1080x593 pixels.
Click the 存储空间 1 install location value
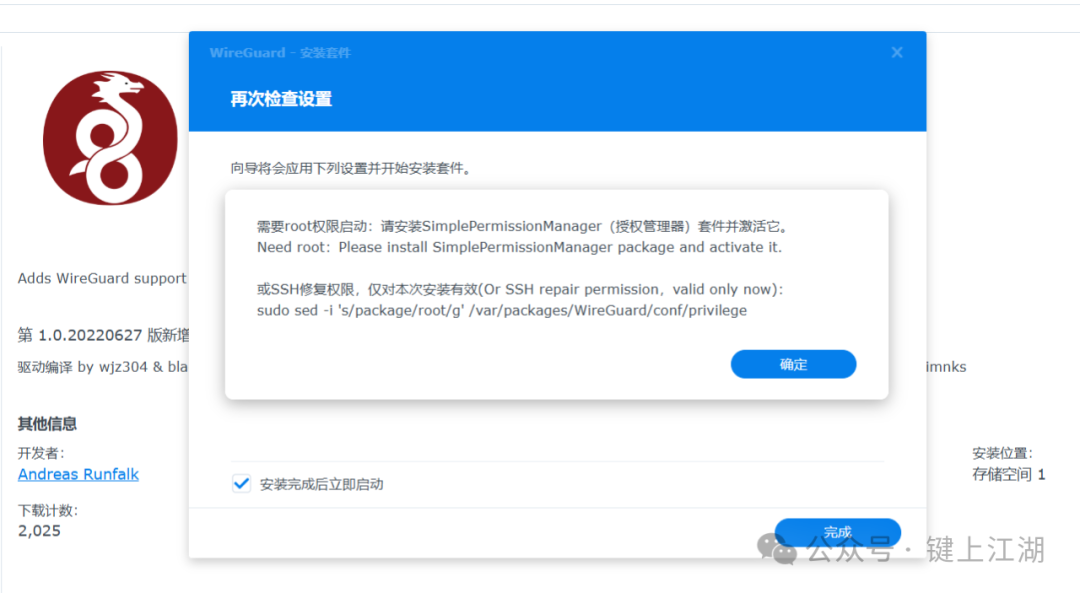click(1008, 474)
